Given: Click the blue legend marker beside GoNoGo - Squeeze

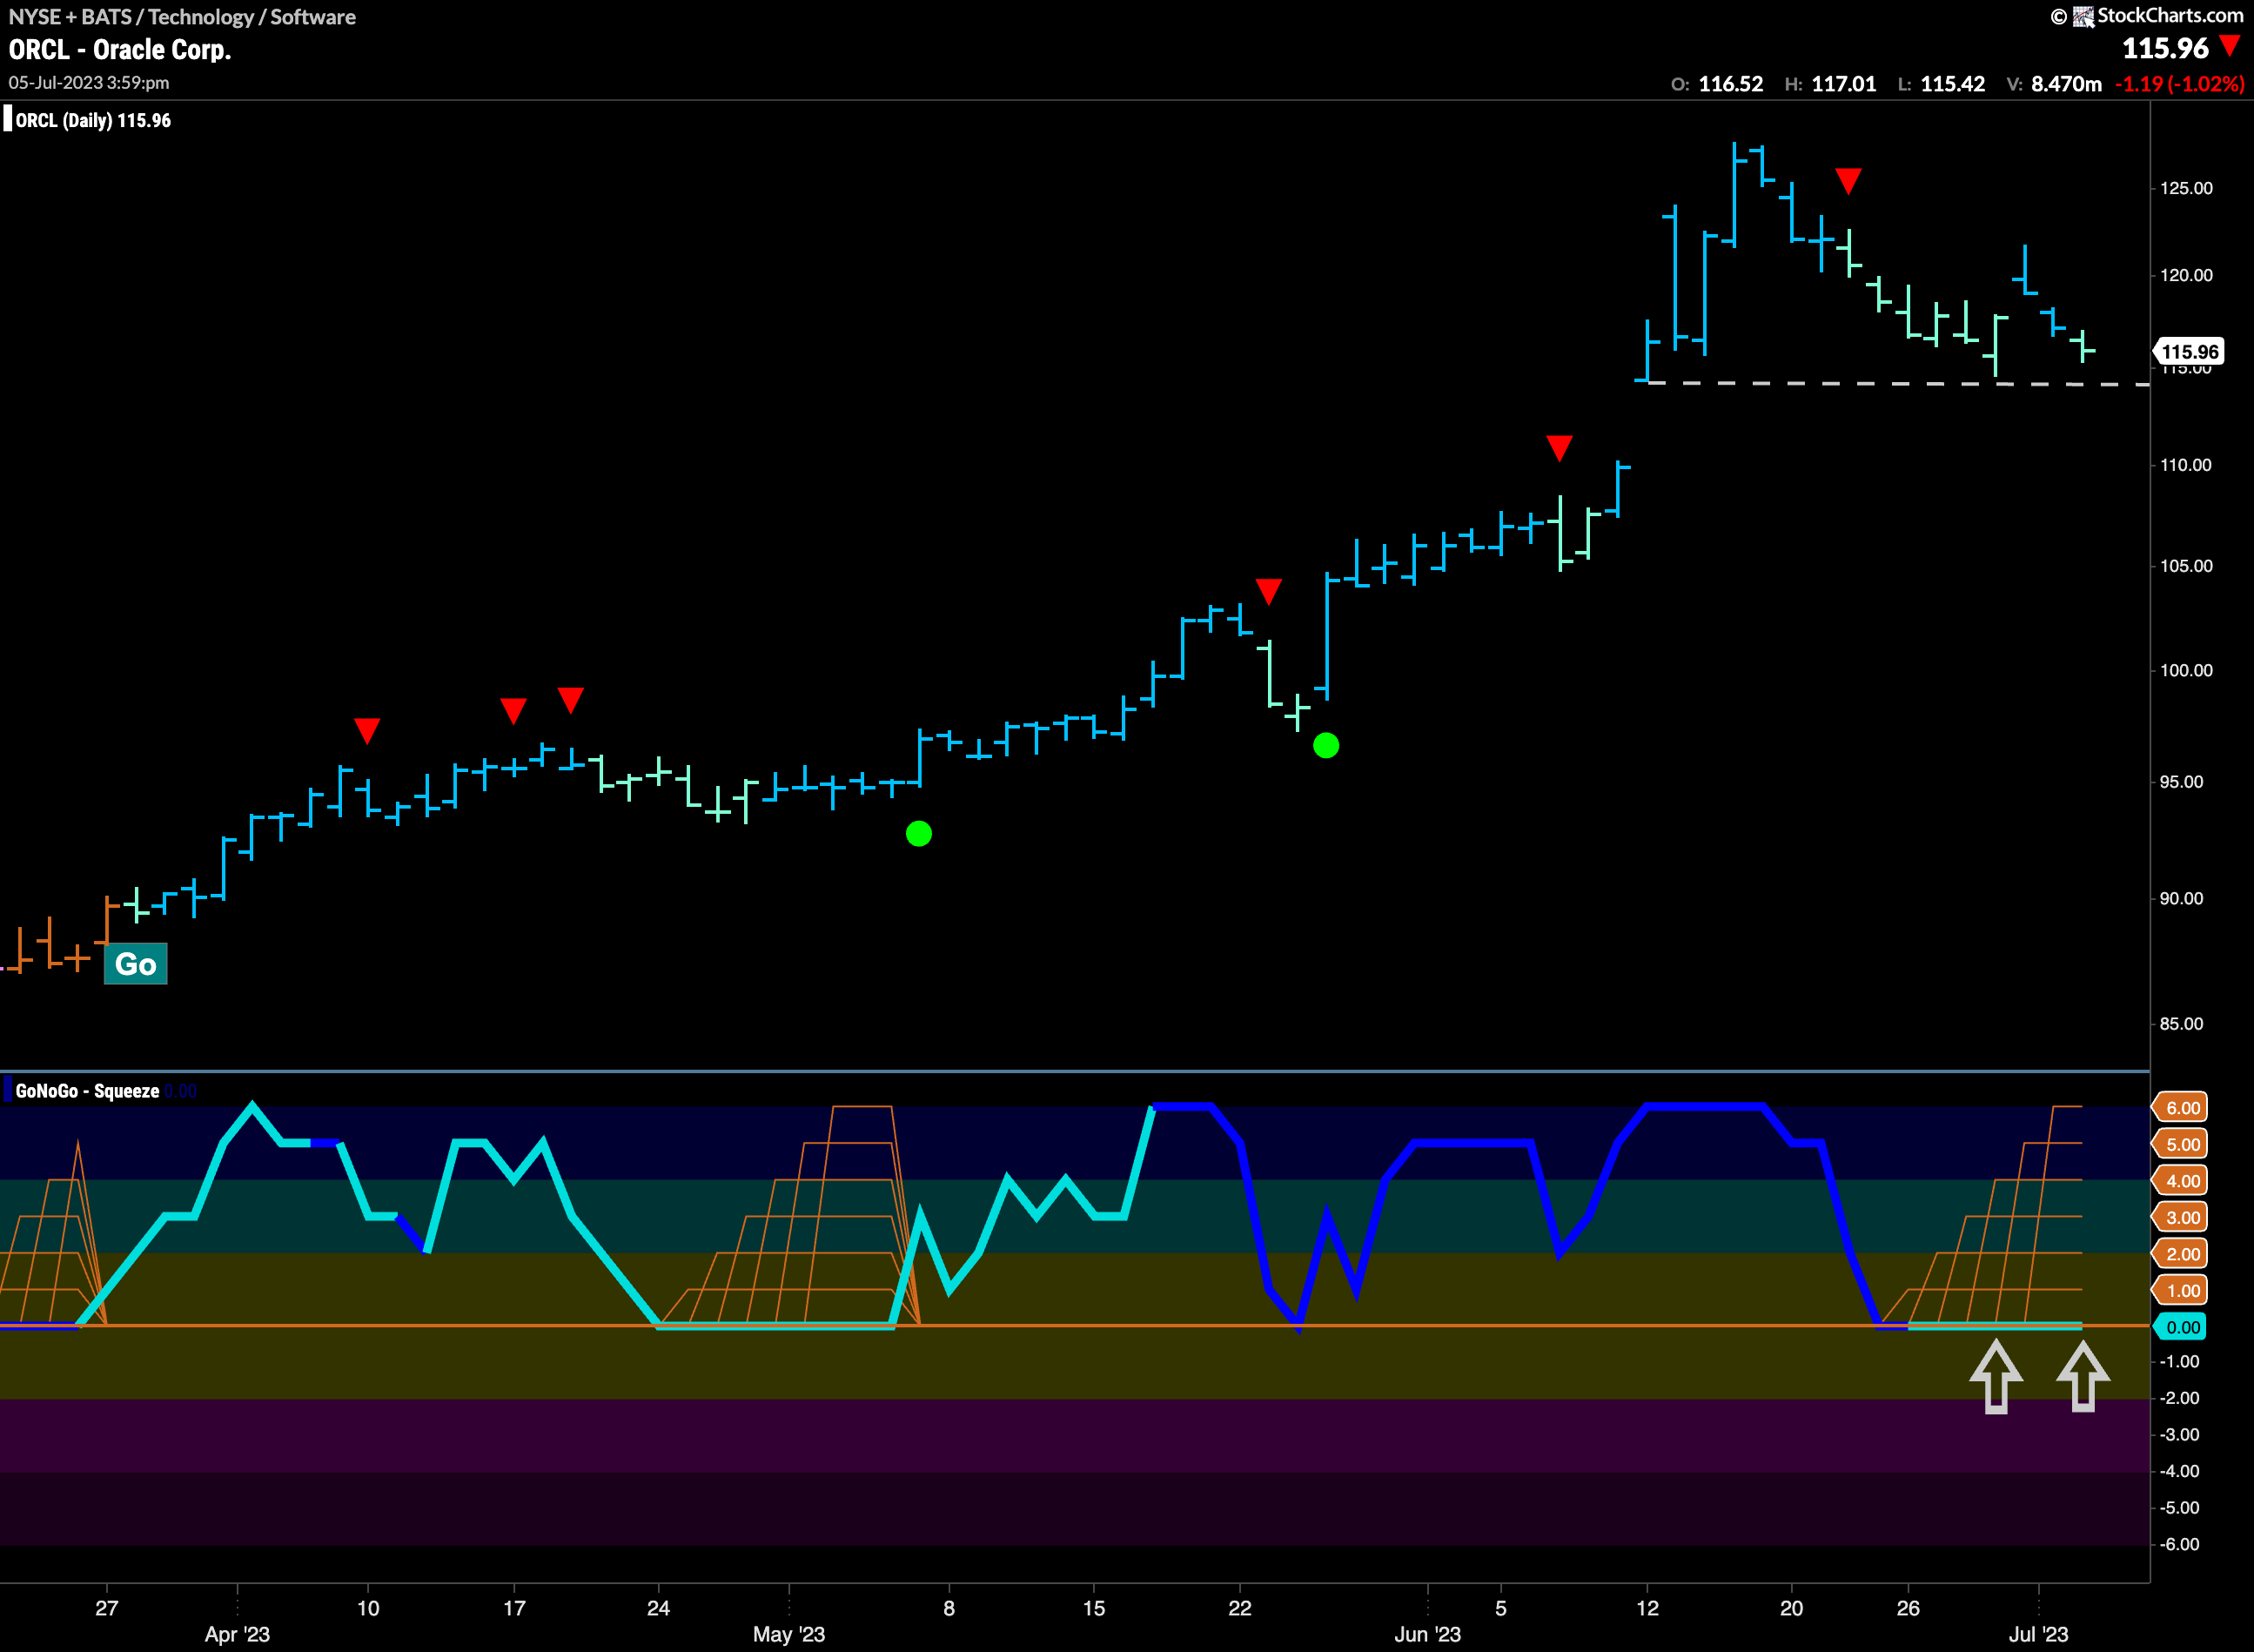Looking at the screenshot, I should click(8, 1090).
